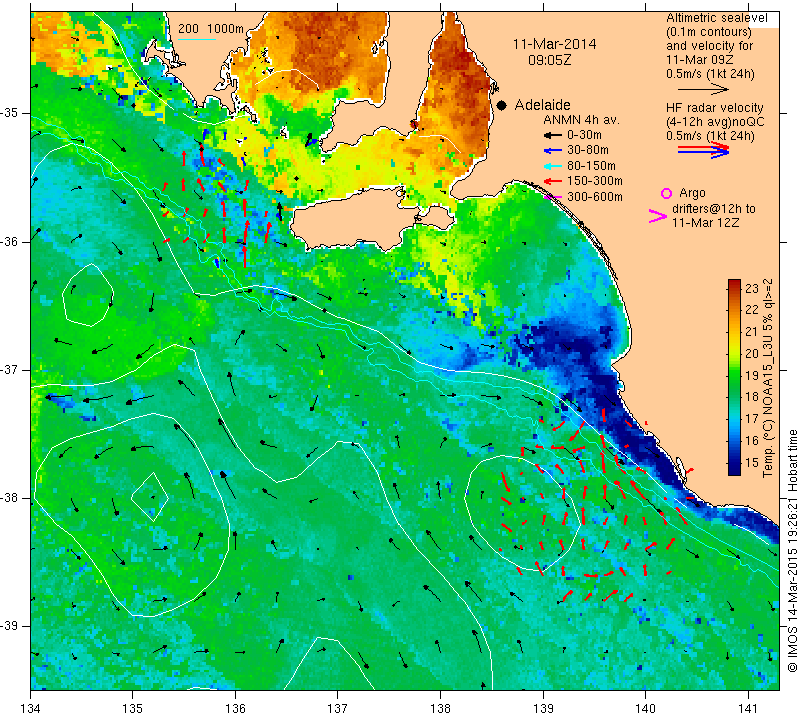Click the Argo legend label
800x720 pixels.
click(x=692, y=193)
